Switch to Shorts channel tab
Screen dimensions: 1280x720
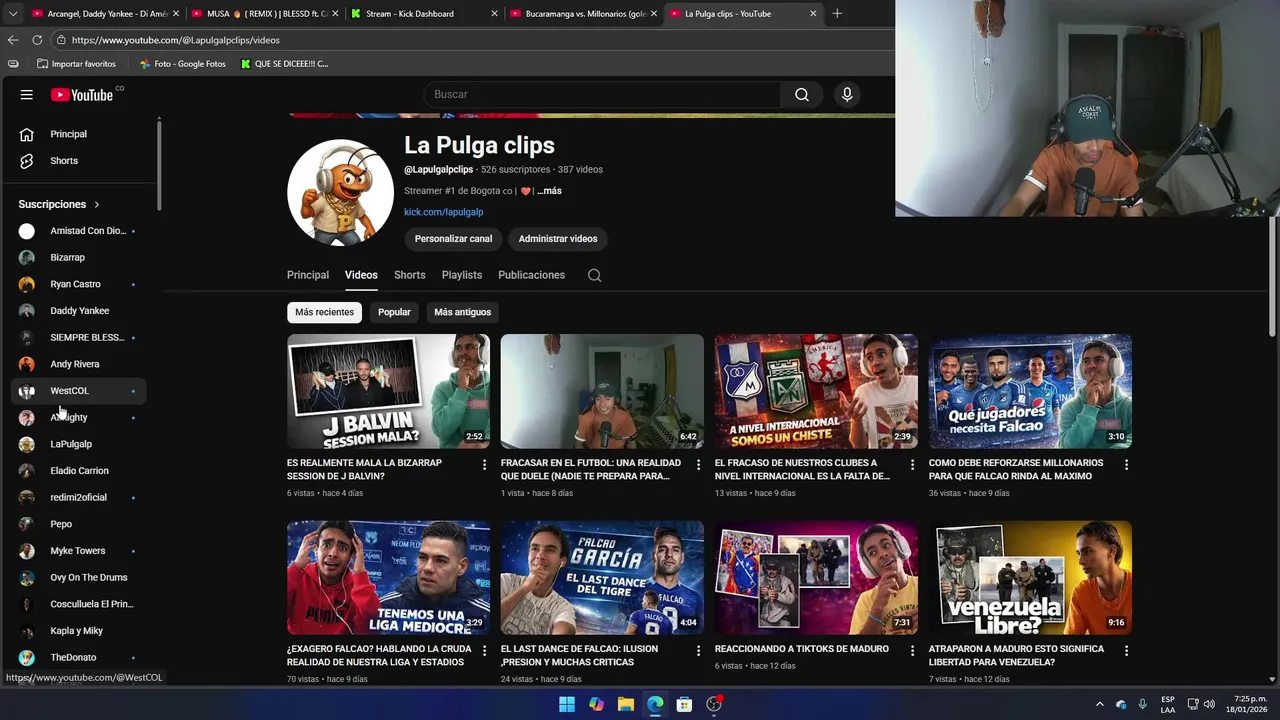click(x=409, y=275)
